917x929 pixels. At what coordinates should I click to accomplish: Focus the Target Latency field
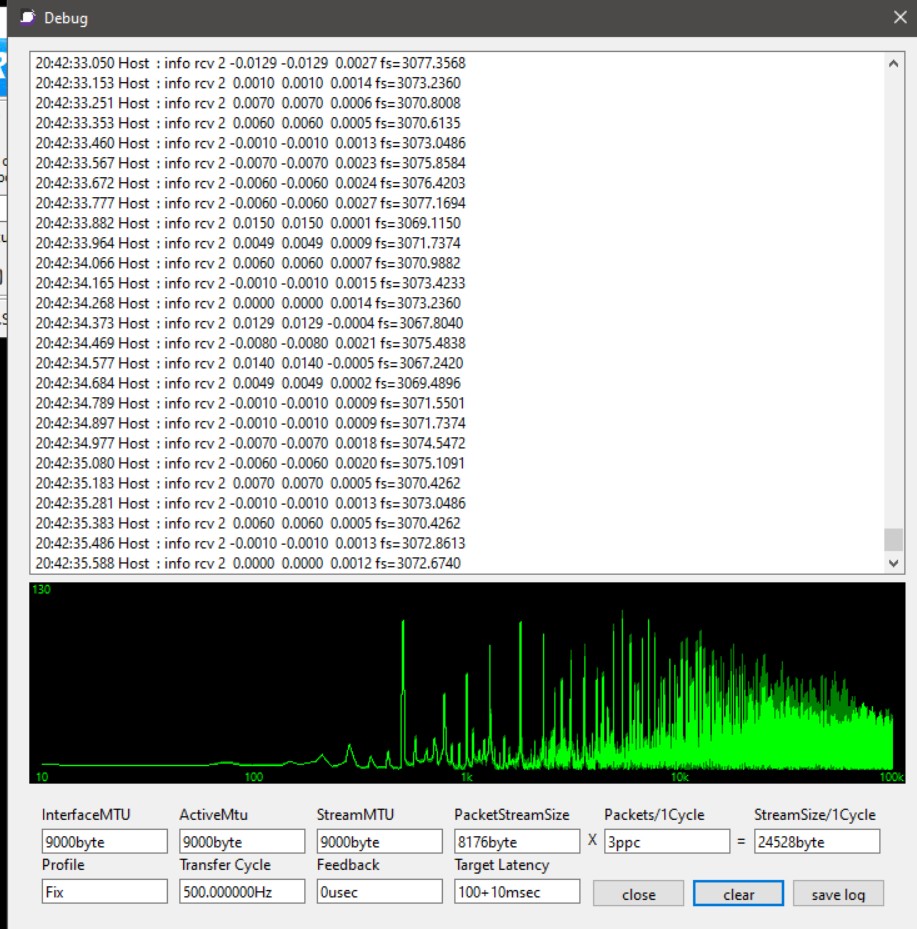click(516, 892)
